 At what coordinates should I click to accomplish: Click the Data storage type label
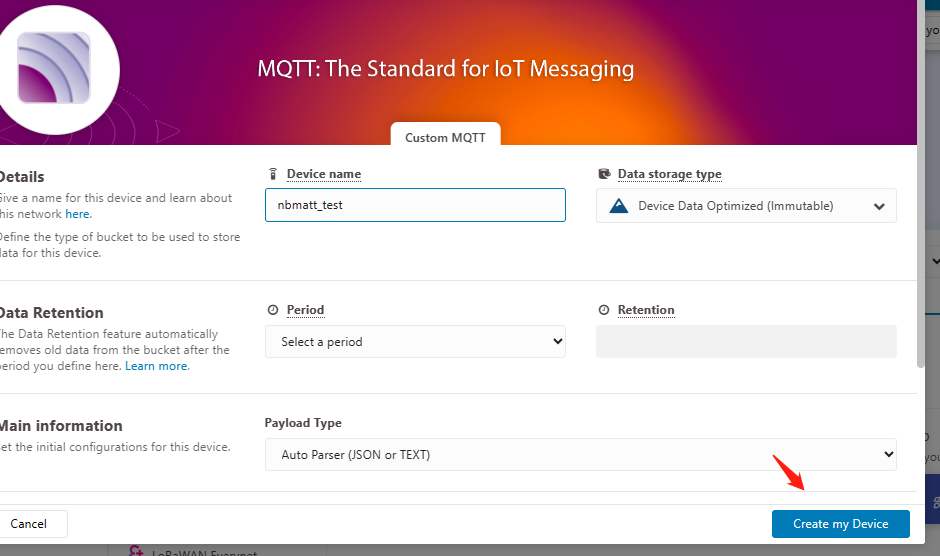click(670, 174)
